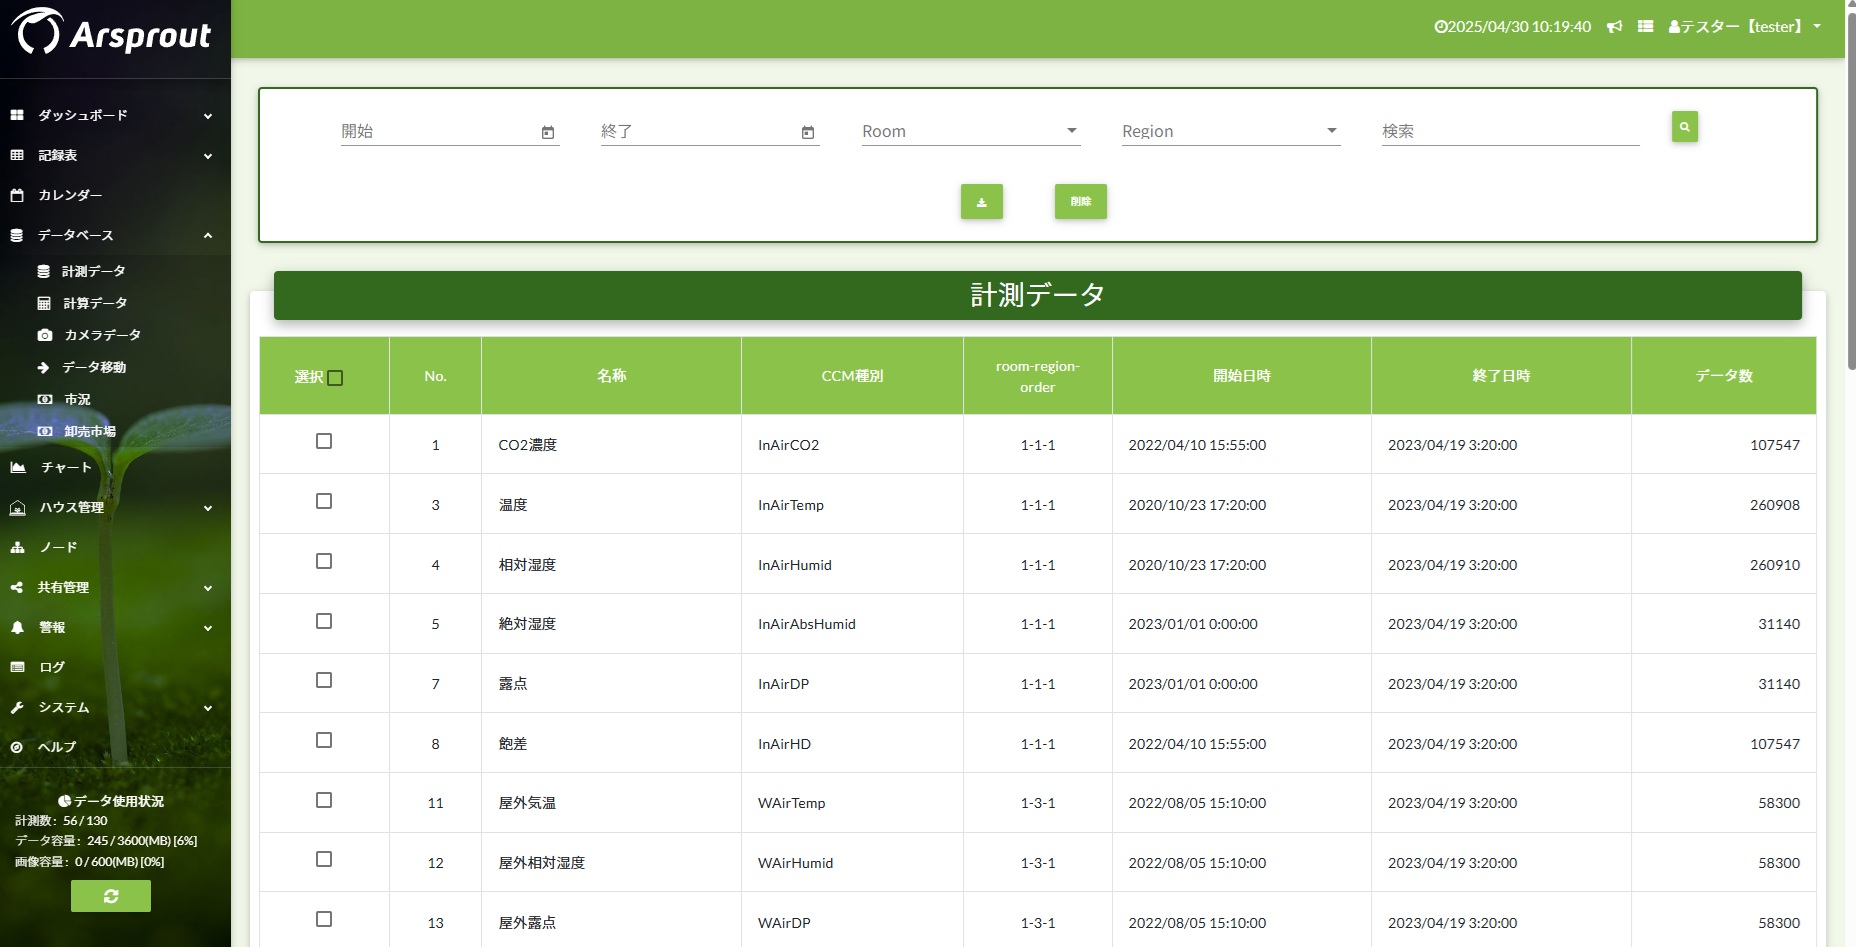Check the box for 屋外露点 row
This screenshot has height=947, width=1856.
[324, 919]
